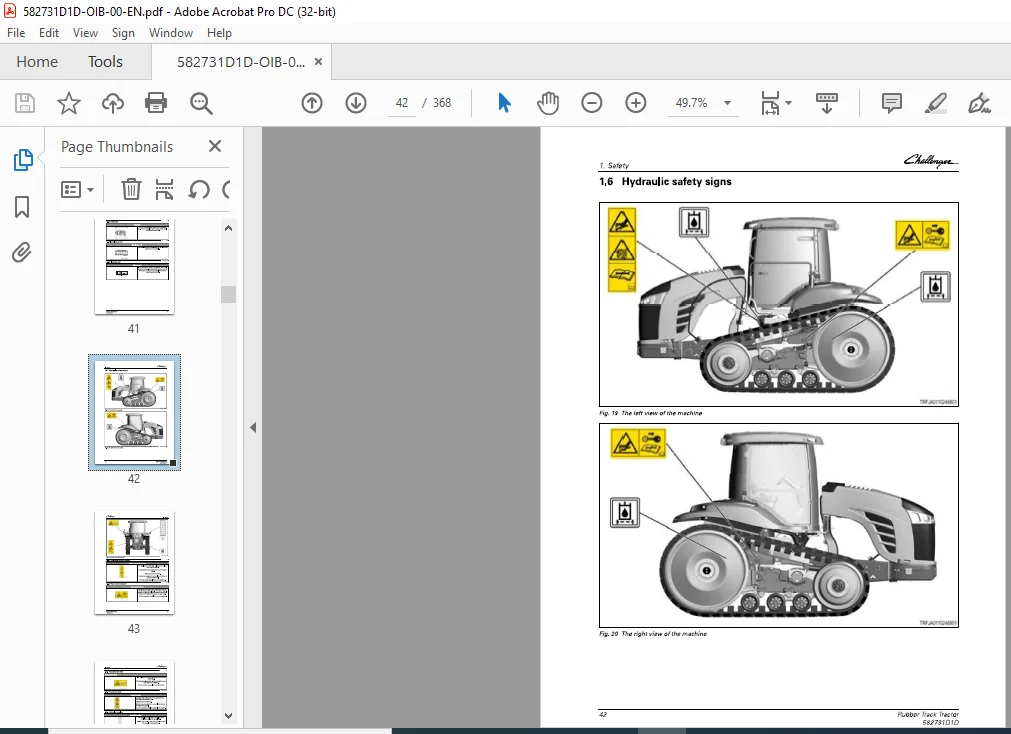Screen dimensions: 1011x734
Task: Open the Edit menu
Action: pos(49,33)
